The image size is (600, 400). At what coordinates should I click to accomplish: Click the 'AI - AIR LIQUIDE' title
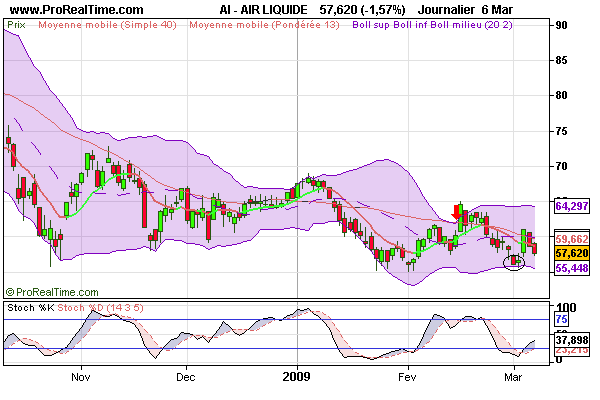tap(263, 10)
